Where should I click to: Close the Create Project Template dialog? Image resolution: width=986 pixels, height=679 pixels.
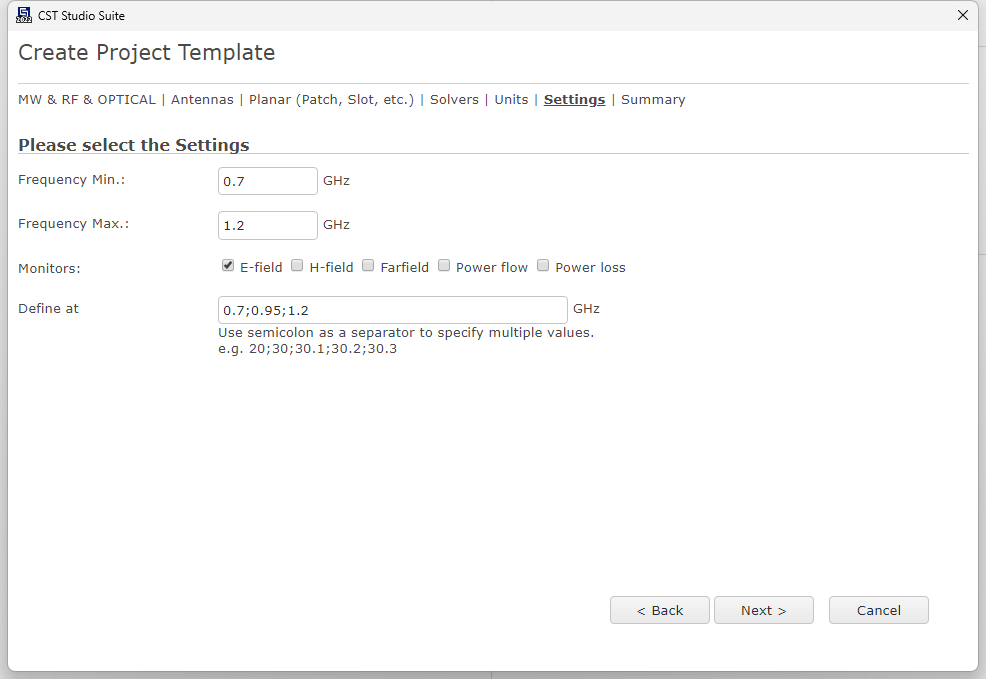pos(962,15)
